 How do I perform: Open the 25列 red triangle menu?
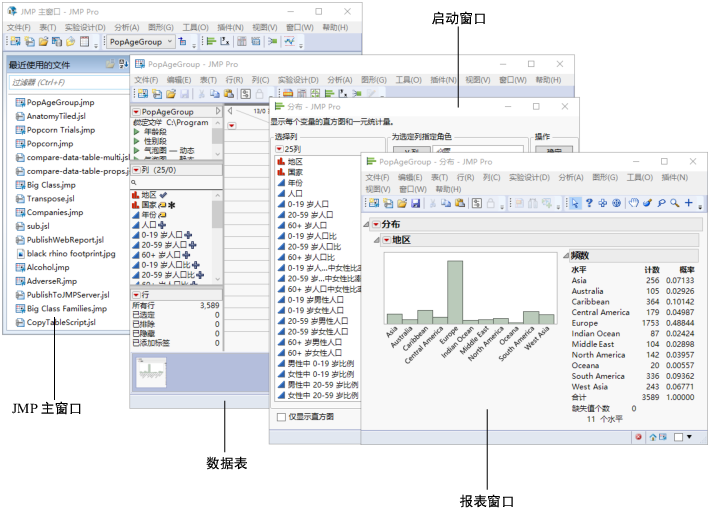(279, 149)
